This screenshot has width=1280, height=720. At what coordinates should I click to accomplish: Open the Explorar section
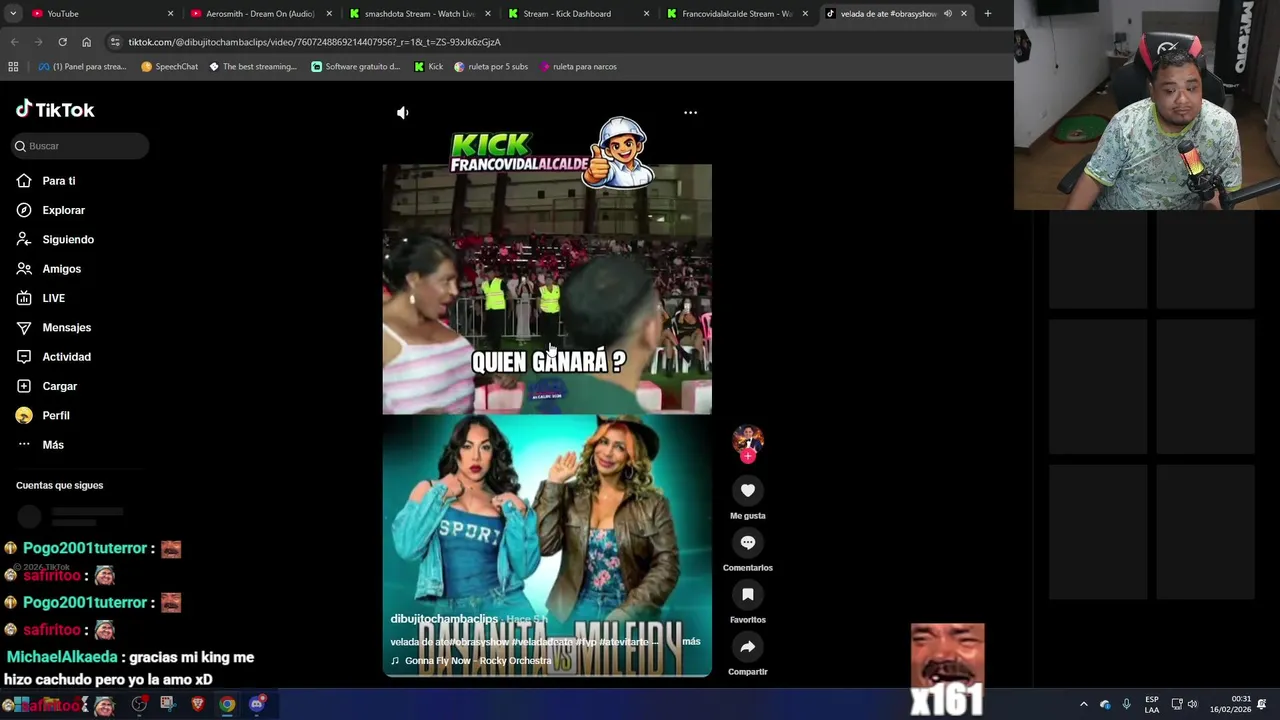(x=51, y=210)
